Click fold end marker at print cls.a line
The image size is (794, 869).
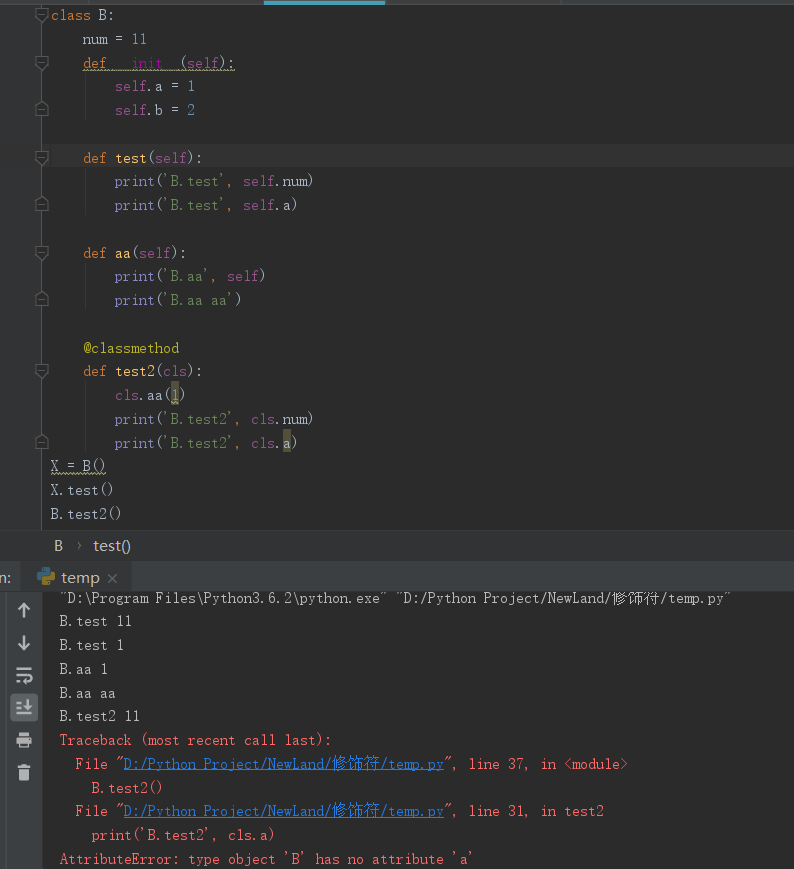pyautogui.click(x=42, y=442)
